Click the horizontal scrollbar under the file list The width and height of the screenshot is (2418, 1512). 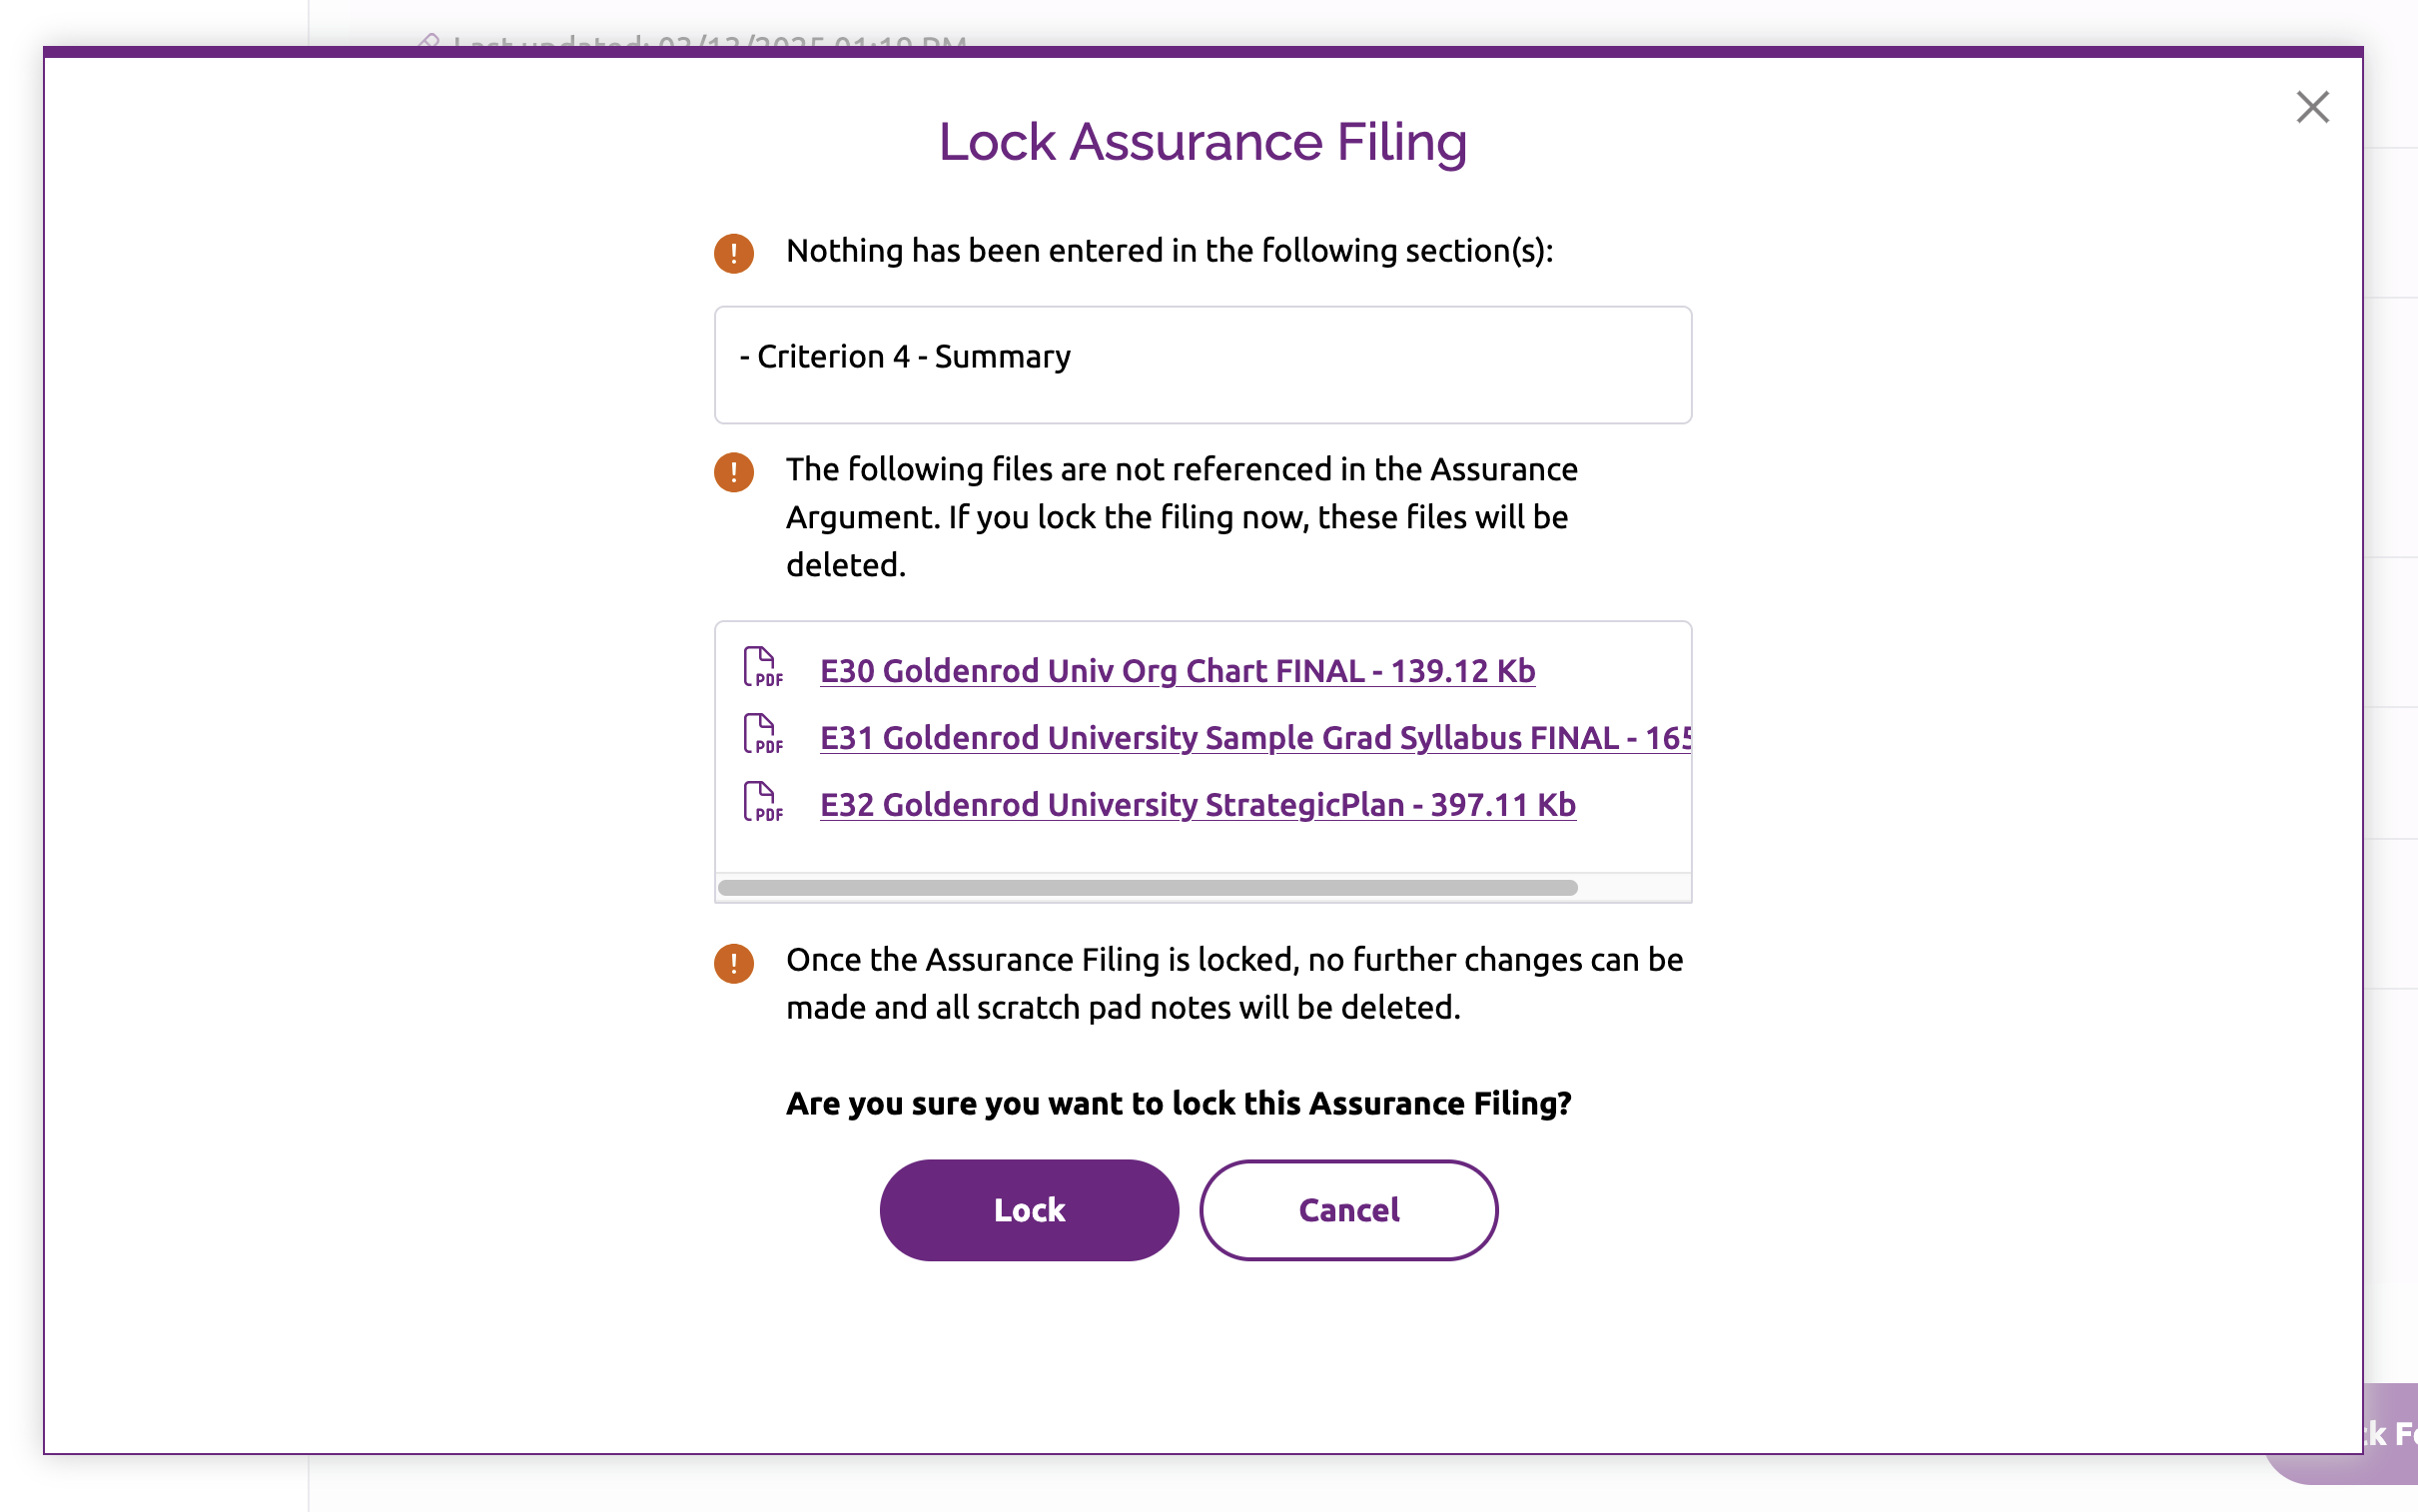pyautogui.click(x=1147, y=888)
